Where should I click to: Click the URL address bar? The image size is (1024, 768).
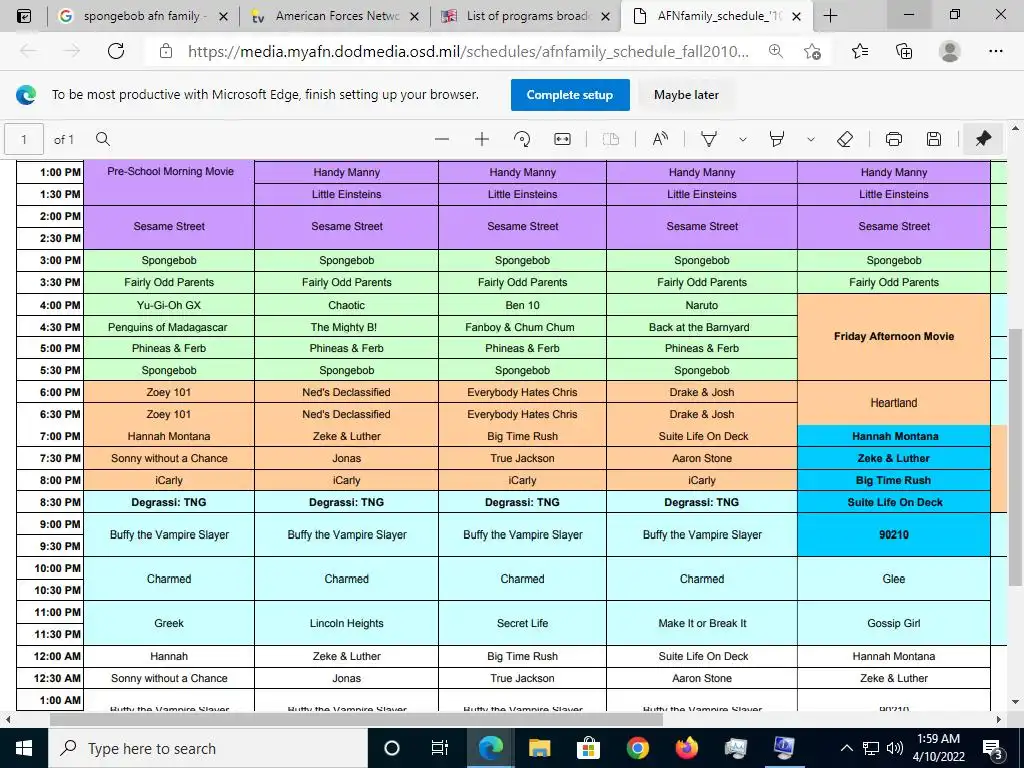point(468,51)
